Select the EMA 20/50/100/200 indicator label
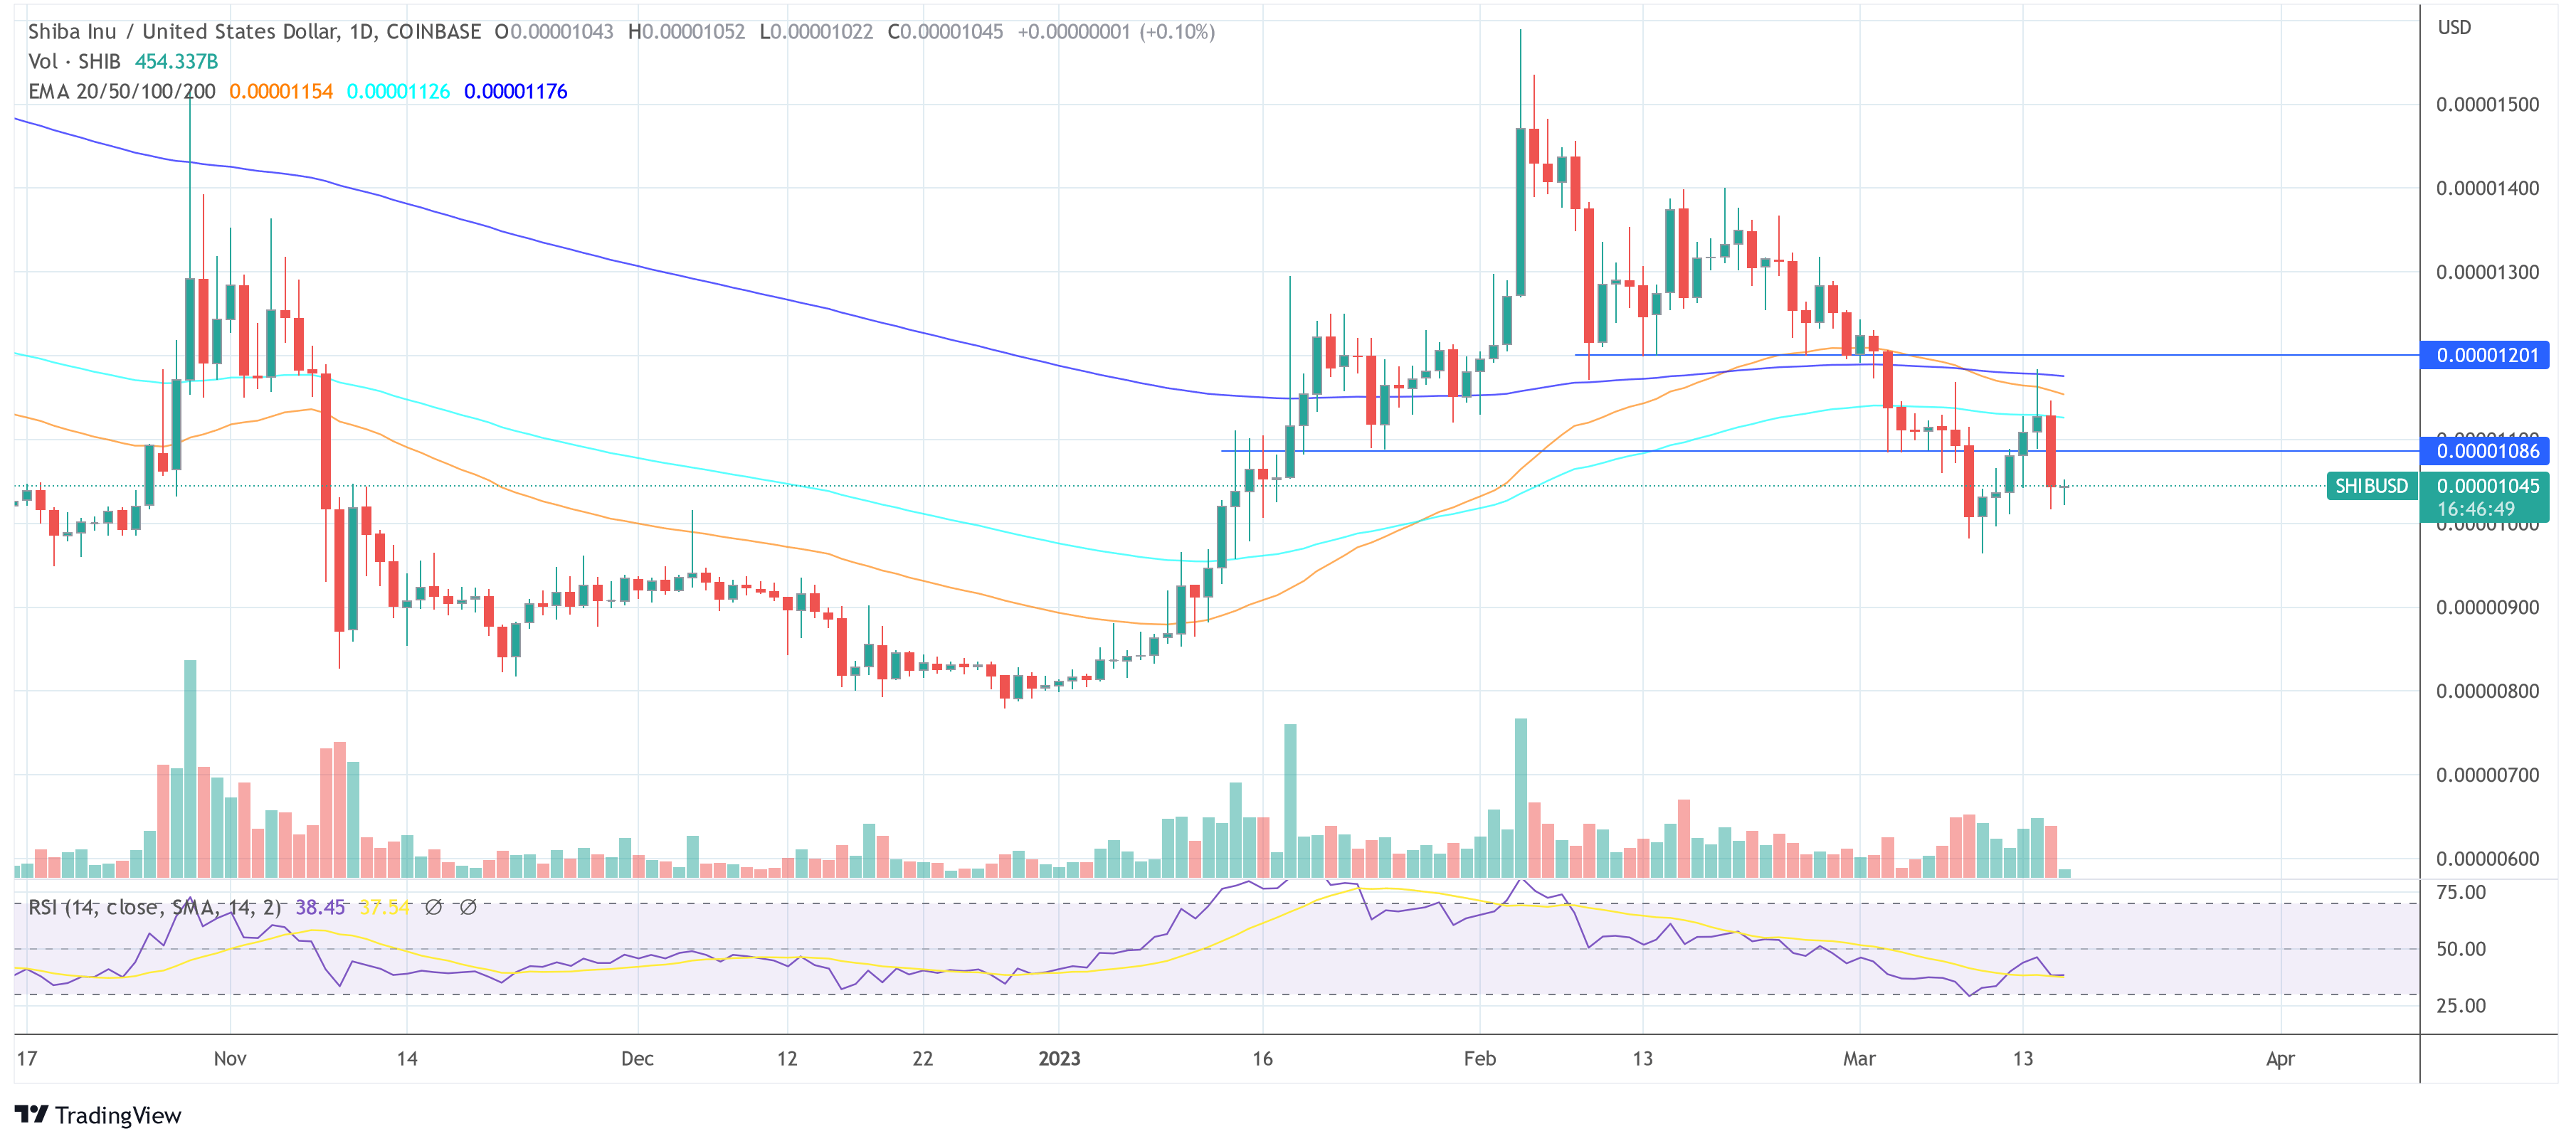The image size is (2576, 1146). tap(122, 91)
